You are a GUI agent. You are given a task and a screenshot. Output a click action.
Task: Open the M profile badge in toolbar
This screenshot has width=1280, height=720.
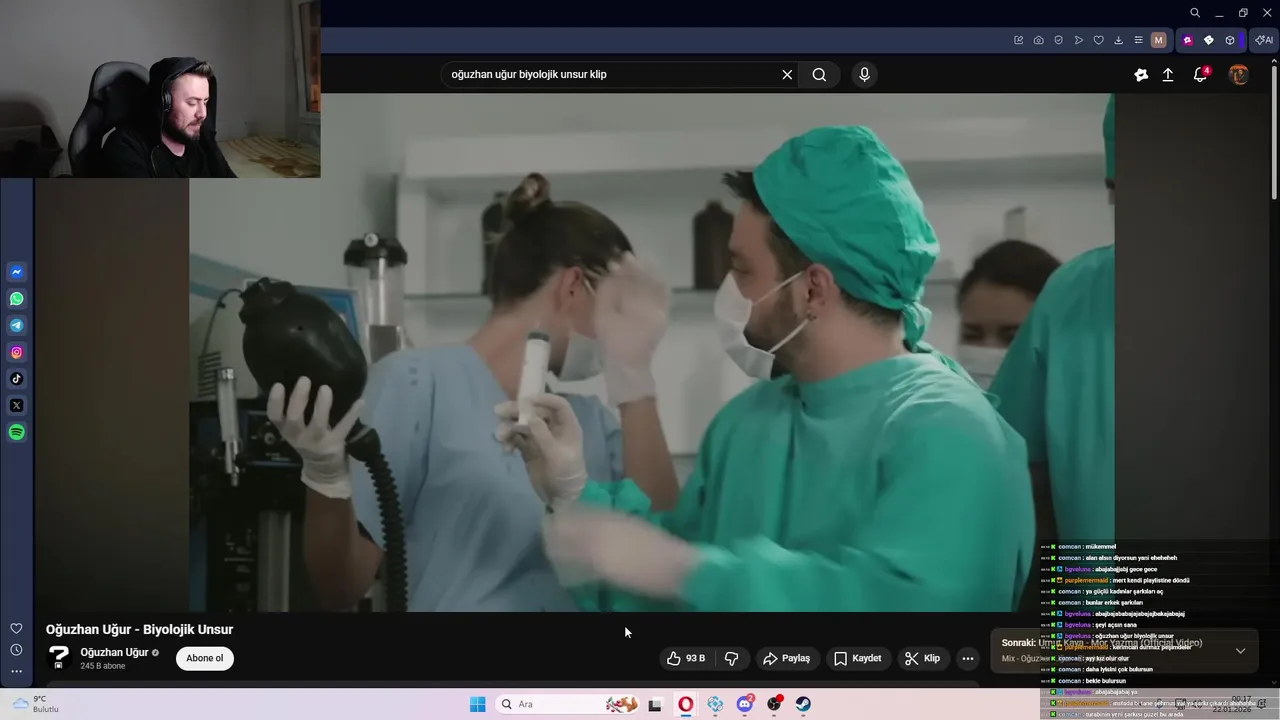(1159, 40)
